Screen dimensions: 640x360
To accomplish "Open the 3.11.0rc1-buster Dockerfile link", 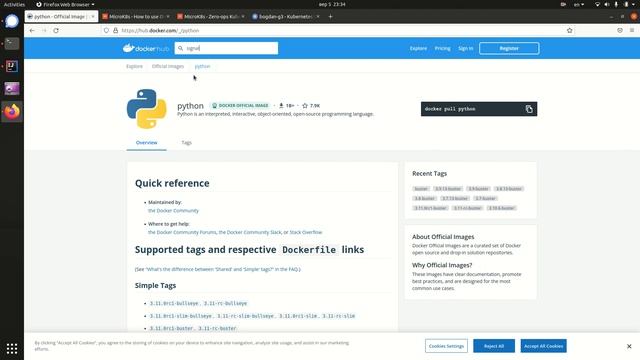I will pos(171,328).
